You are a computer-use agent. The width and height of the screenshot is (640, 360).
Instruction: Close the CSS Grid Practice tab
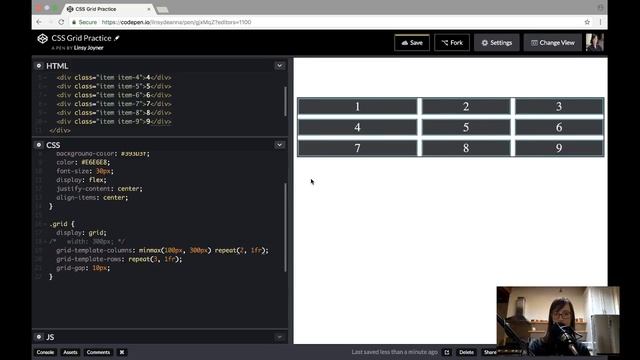[149, 9]
